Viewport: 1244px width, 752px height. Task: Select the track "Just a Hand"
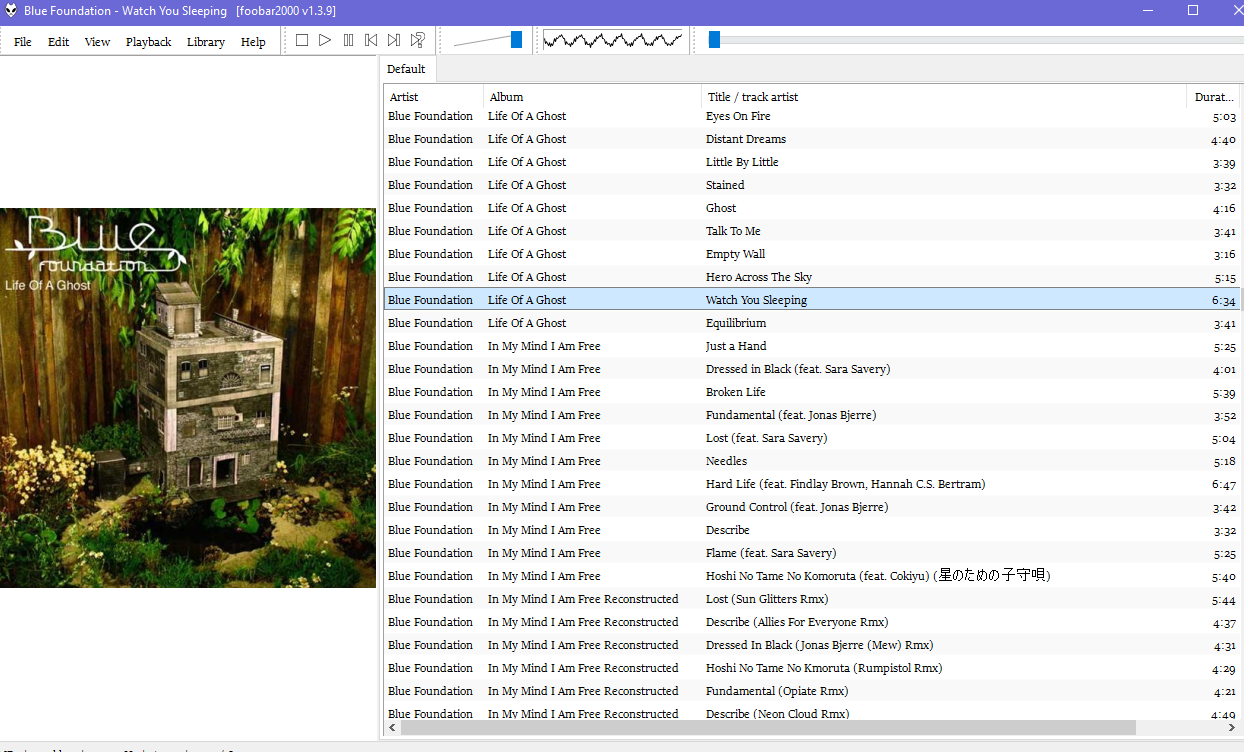[x=736, y=346]
